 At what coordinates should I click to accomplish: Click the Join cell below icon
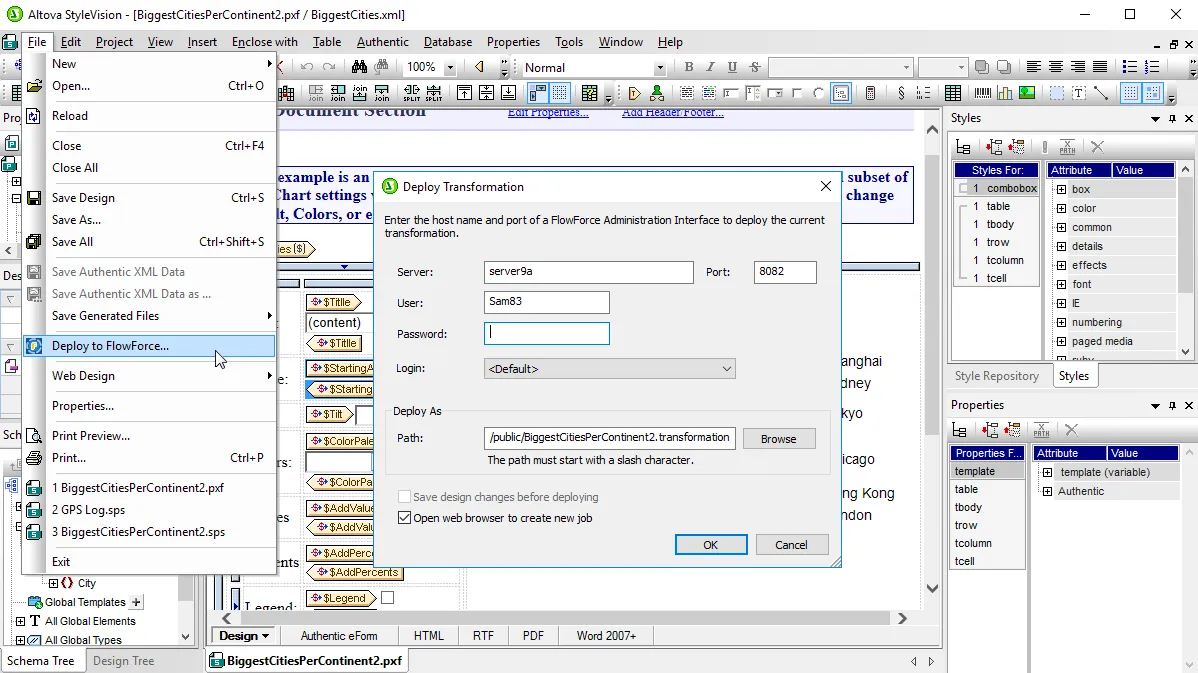(x=382, y=93)
